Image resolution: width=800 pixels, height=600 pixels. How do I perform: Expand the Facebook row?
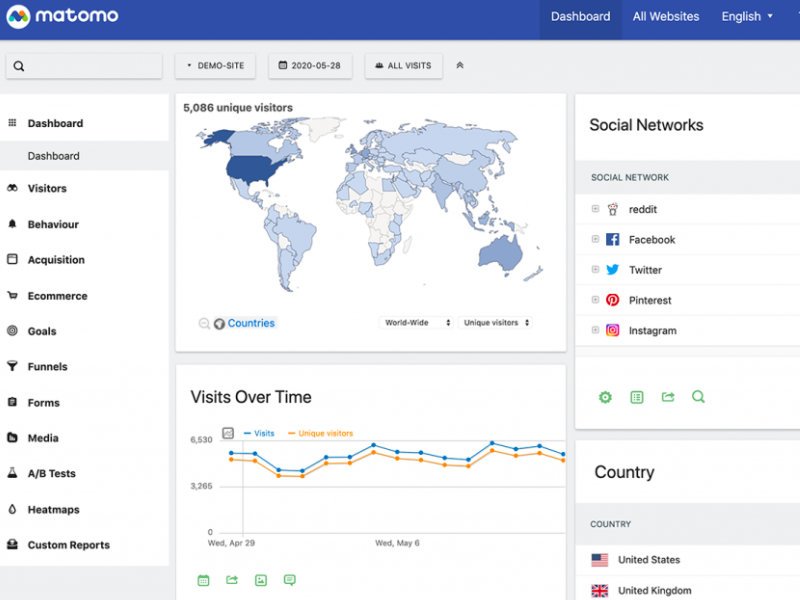595,239
